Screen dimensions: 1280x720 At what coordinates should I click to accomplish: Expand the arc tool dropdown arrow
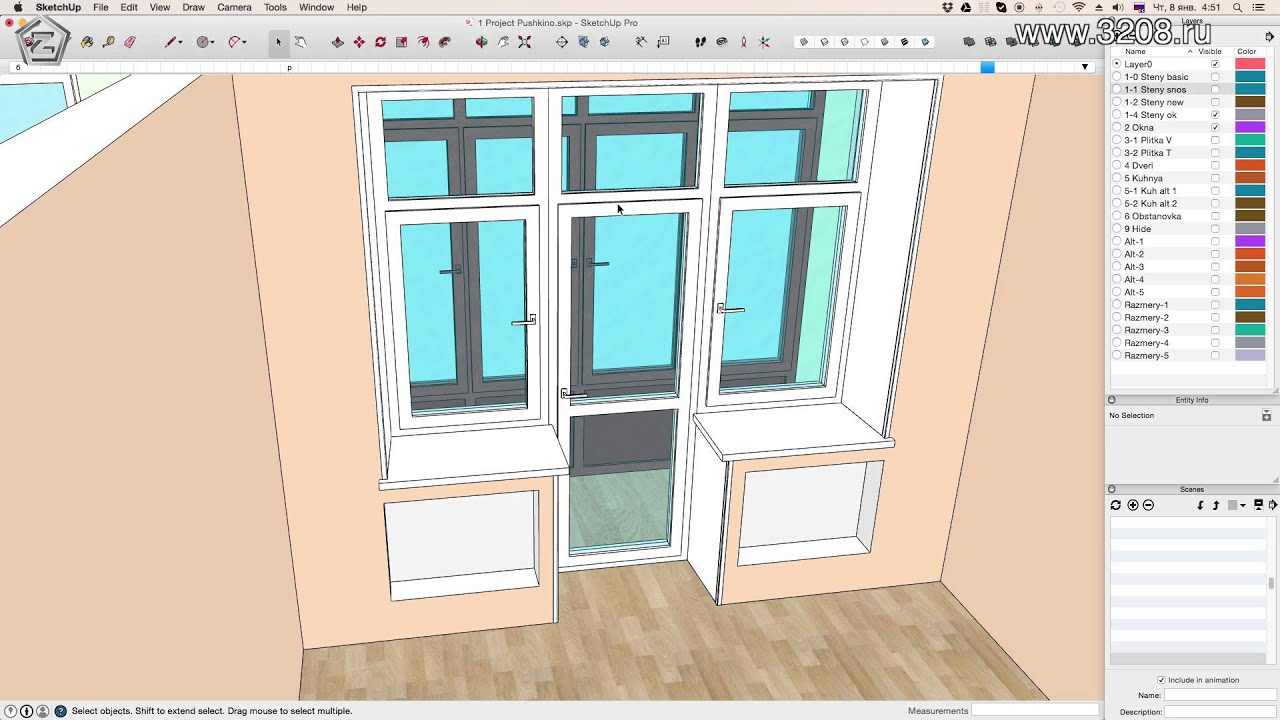[x=244, y=42]
